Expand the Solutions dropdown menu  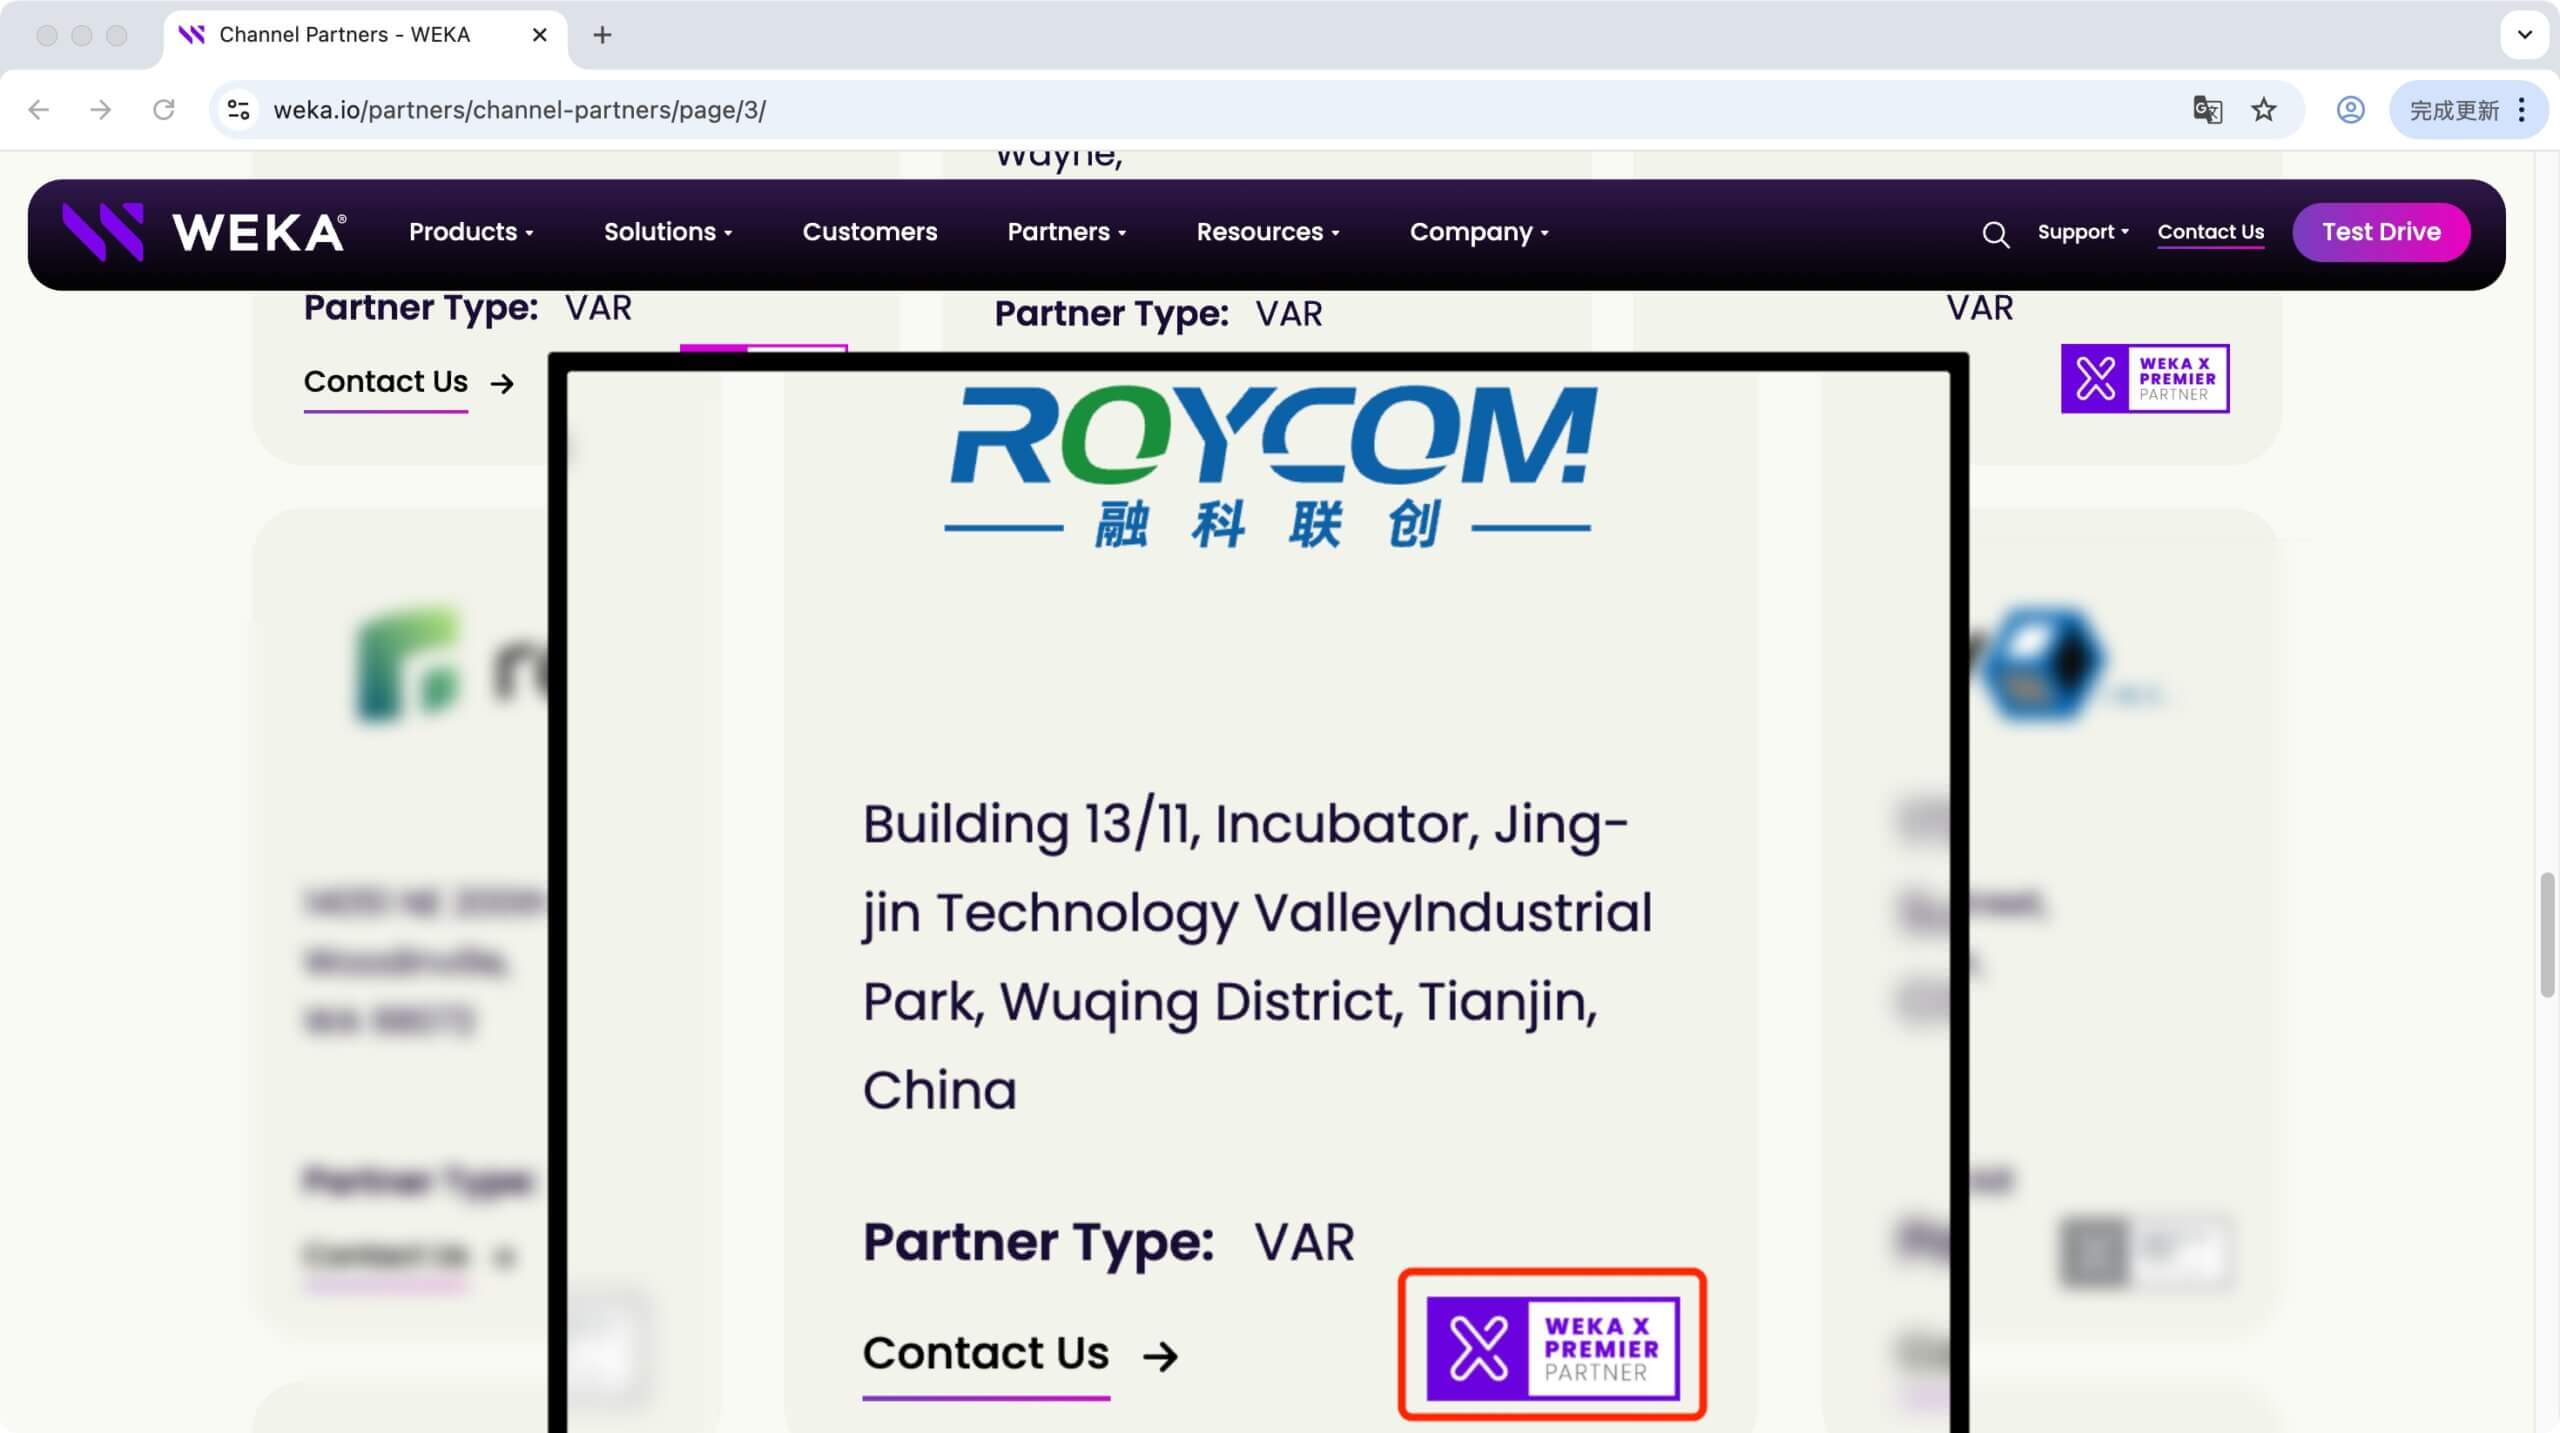tap(668, 232)
